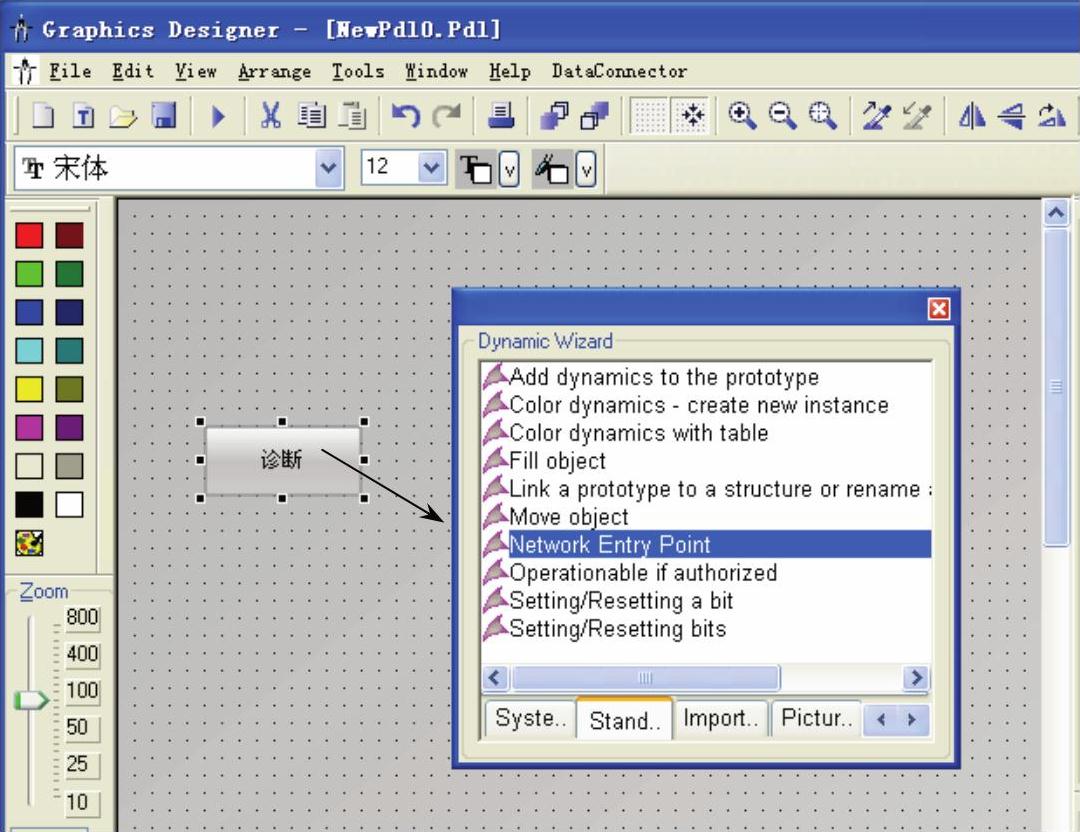Image resolution: width=1080 pixels, height=832 pixels.
Task: Expand the line color dropdown arrow
Action: pyautogui.click(x=585, y=169)
